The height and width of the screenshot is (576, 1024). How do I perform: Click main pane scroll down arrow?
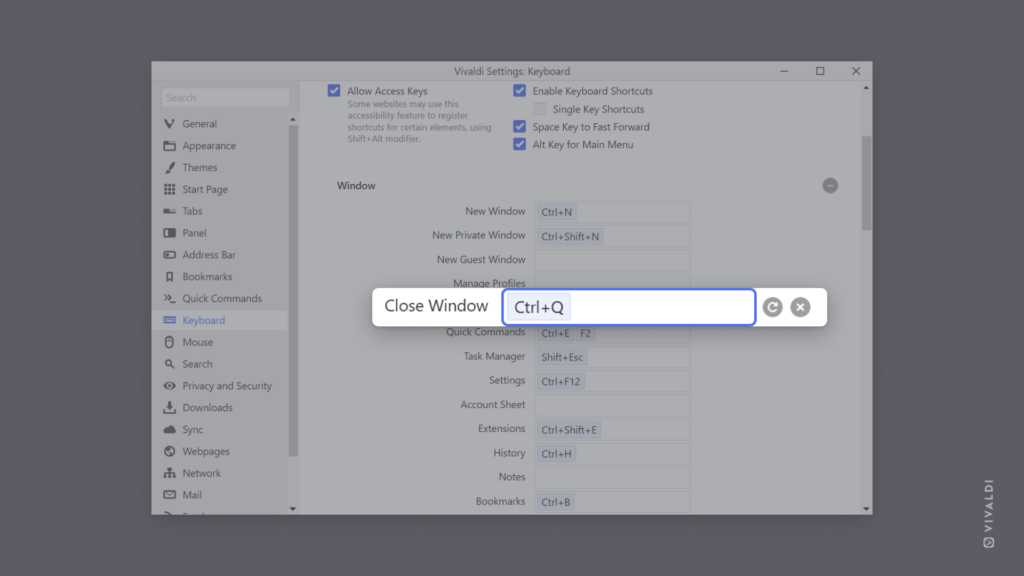click(x=866, y=509)
